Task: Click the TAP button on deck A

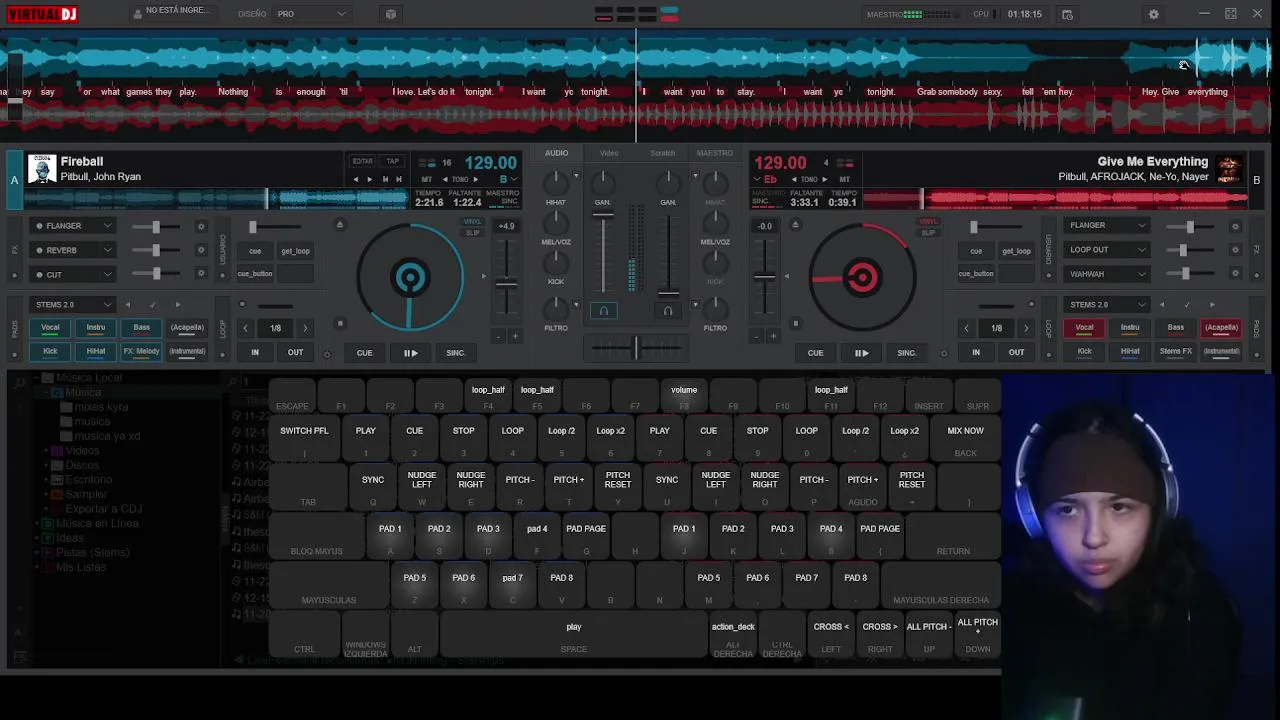Action: 393,161
